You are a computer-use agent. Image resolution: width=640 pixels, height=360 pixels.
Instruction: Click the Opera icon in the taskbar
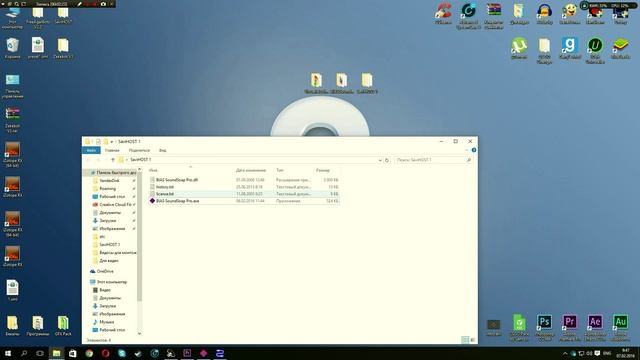105,353
